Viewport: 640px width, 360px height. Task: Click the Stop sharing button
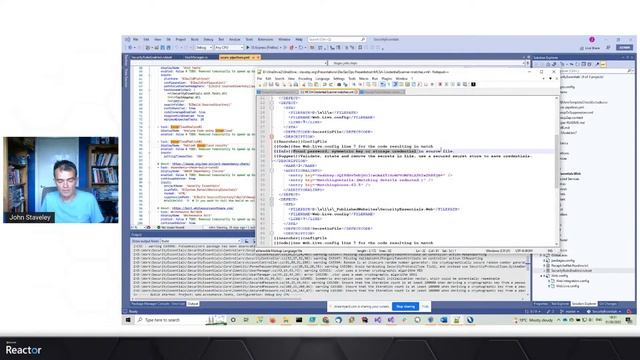pyautogui.click(x=405, y=307)
